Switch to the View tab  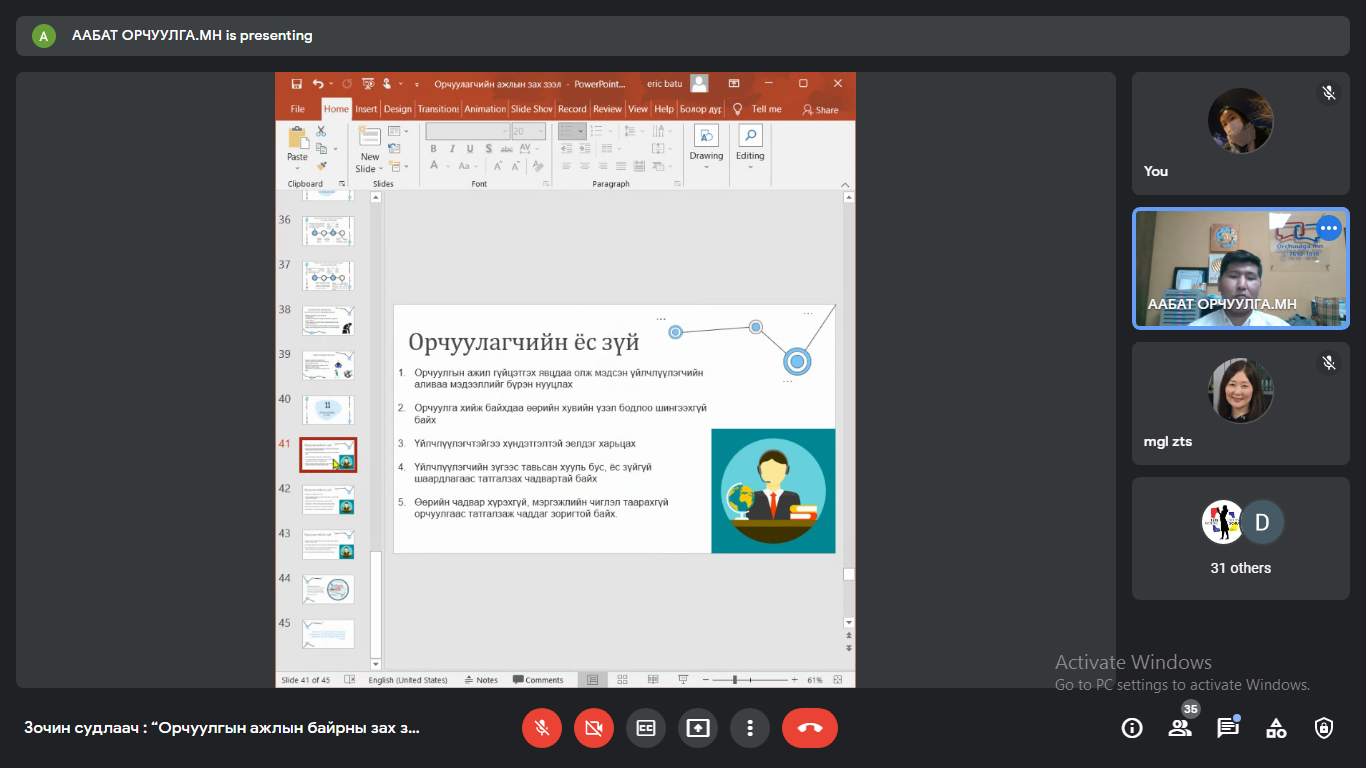click(x=638, y=109)
